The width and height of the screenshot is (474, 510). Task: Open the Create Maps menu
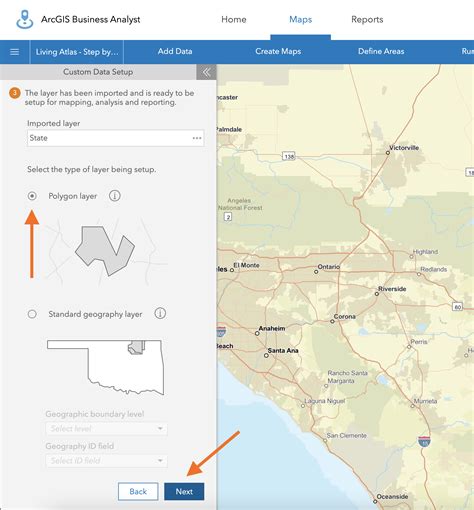pyautogui.click(x=278, y=51)
